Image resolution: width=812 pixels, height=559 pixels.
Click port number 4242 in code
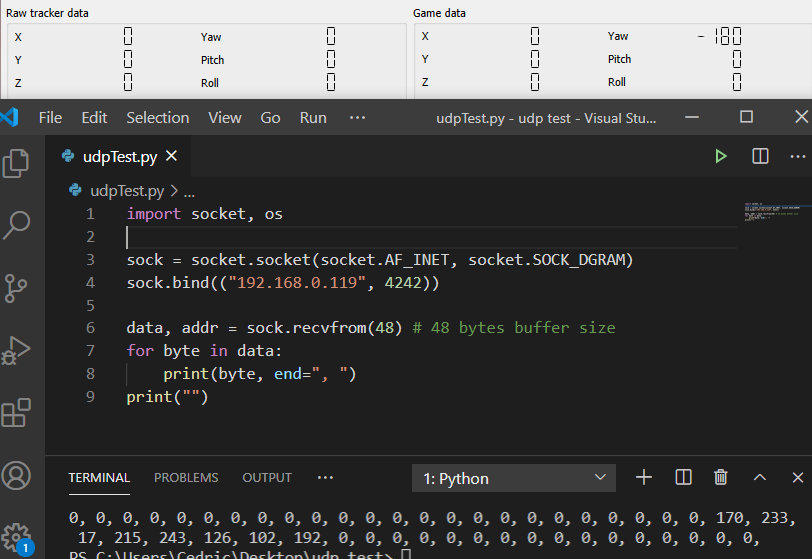(x=402, y=282)
